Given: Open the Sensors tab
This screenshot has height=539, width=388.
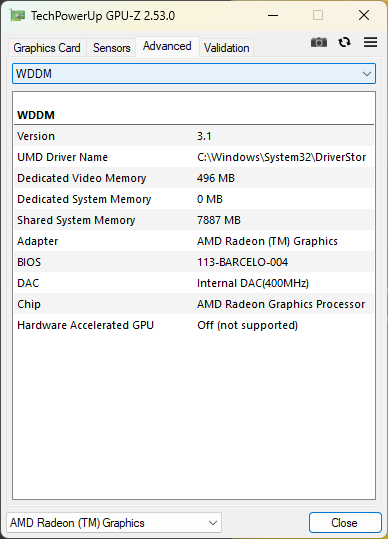Looking at the screenshot, I should pos(111,48).
